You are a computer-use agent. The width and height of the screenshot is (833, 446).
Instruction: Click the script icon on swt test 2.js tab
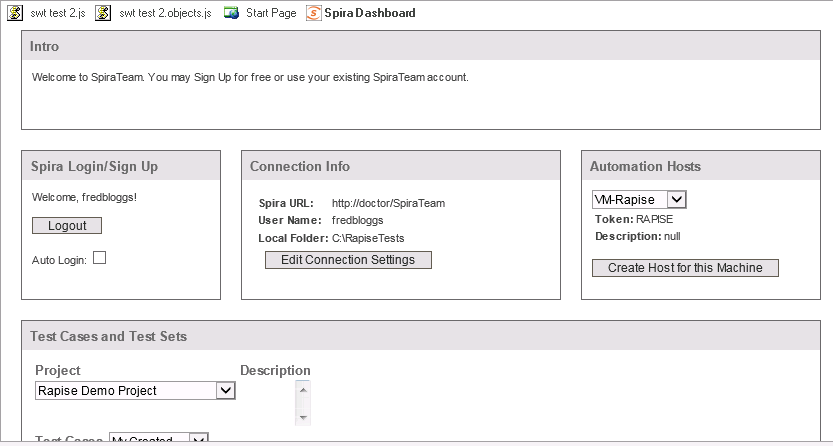[16, 13]
